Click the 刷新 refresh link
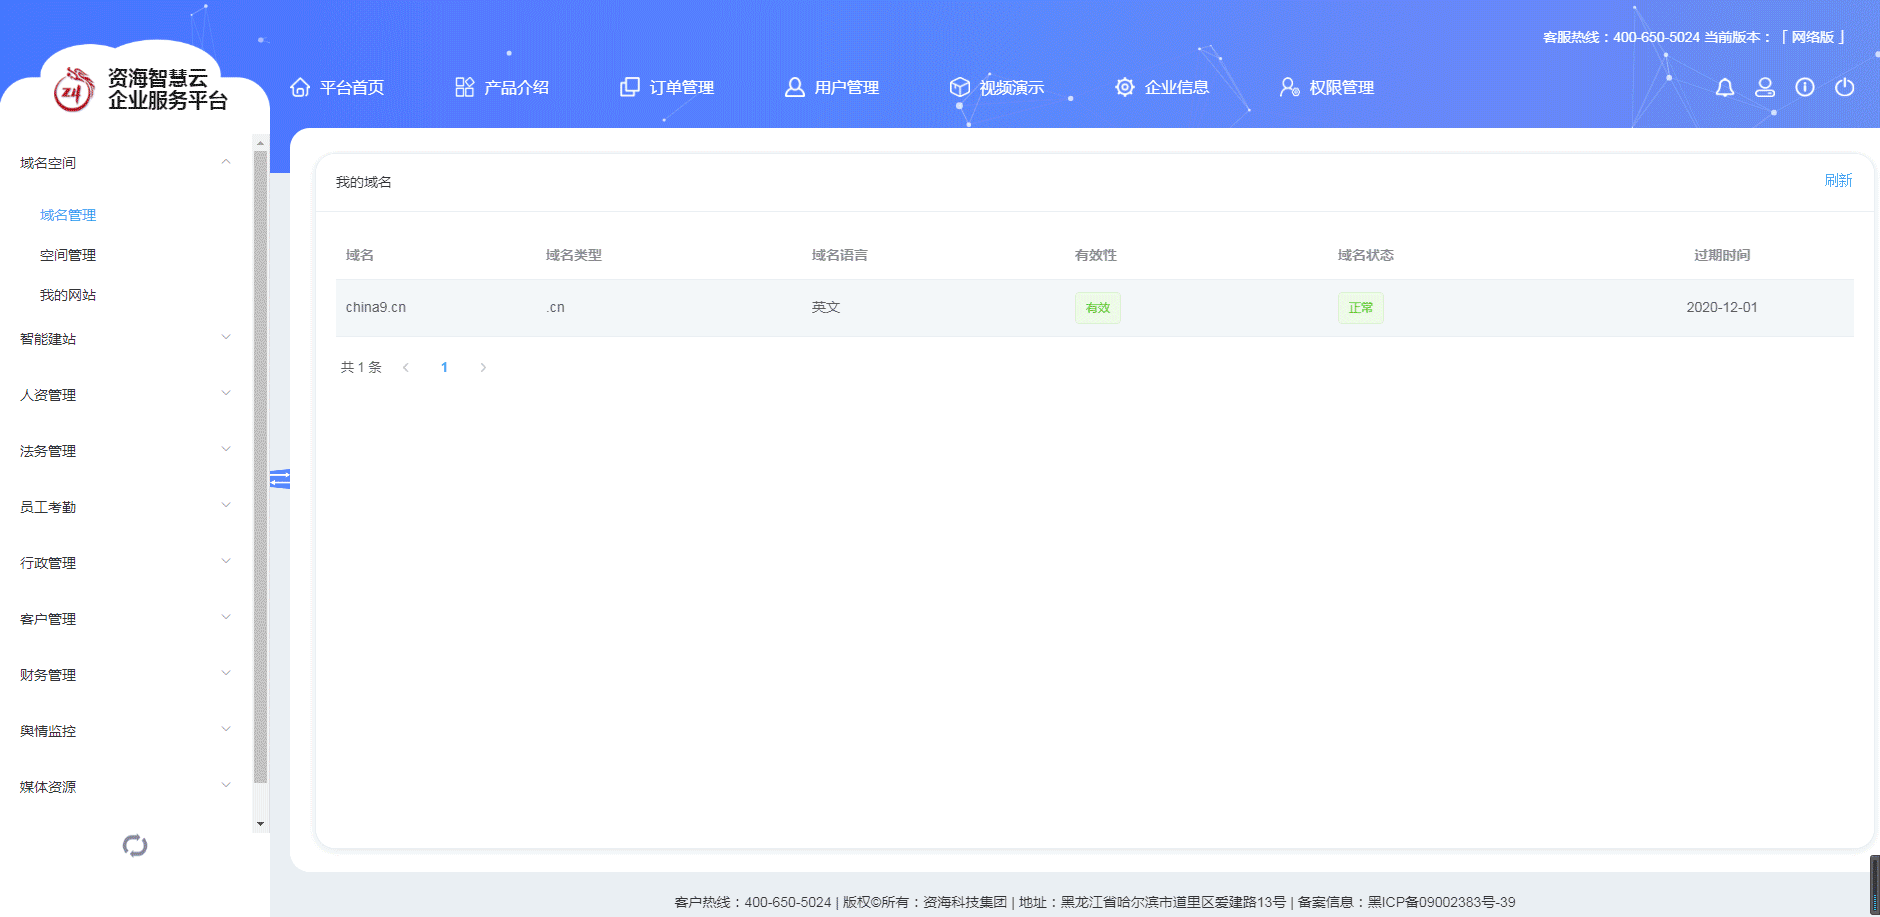Screen dimensions: 1880x917 coord(1838,180)
